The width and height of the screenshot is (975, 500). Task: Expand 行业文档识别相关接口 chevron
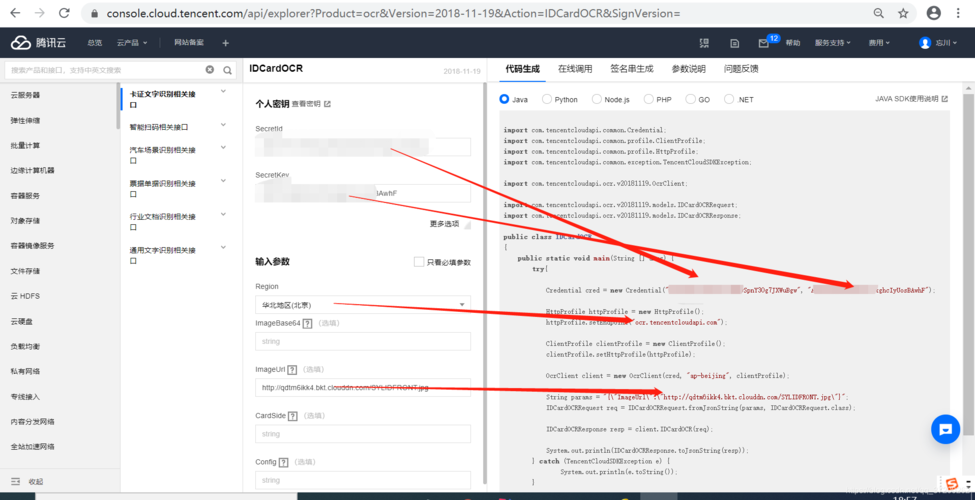click(223, 215)
